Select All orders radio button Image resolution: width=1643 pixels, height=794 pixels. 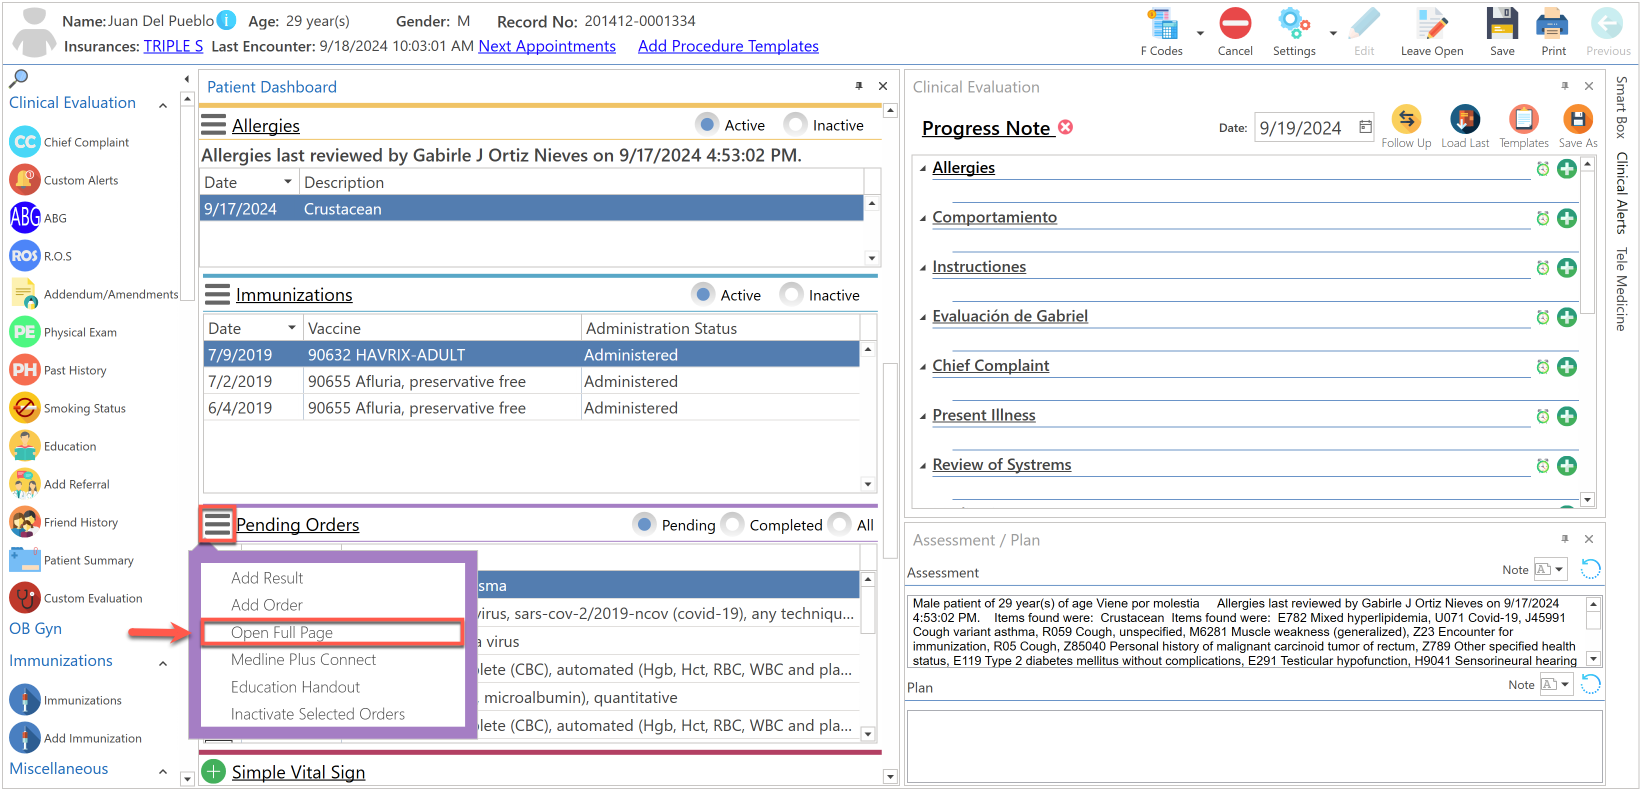click(840, 524)
